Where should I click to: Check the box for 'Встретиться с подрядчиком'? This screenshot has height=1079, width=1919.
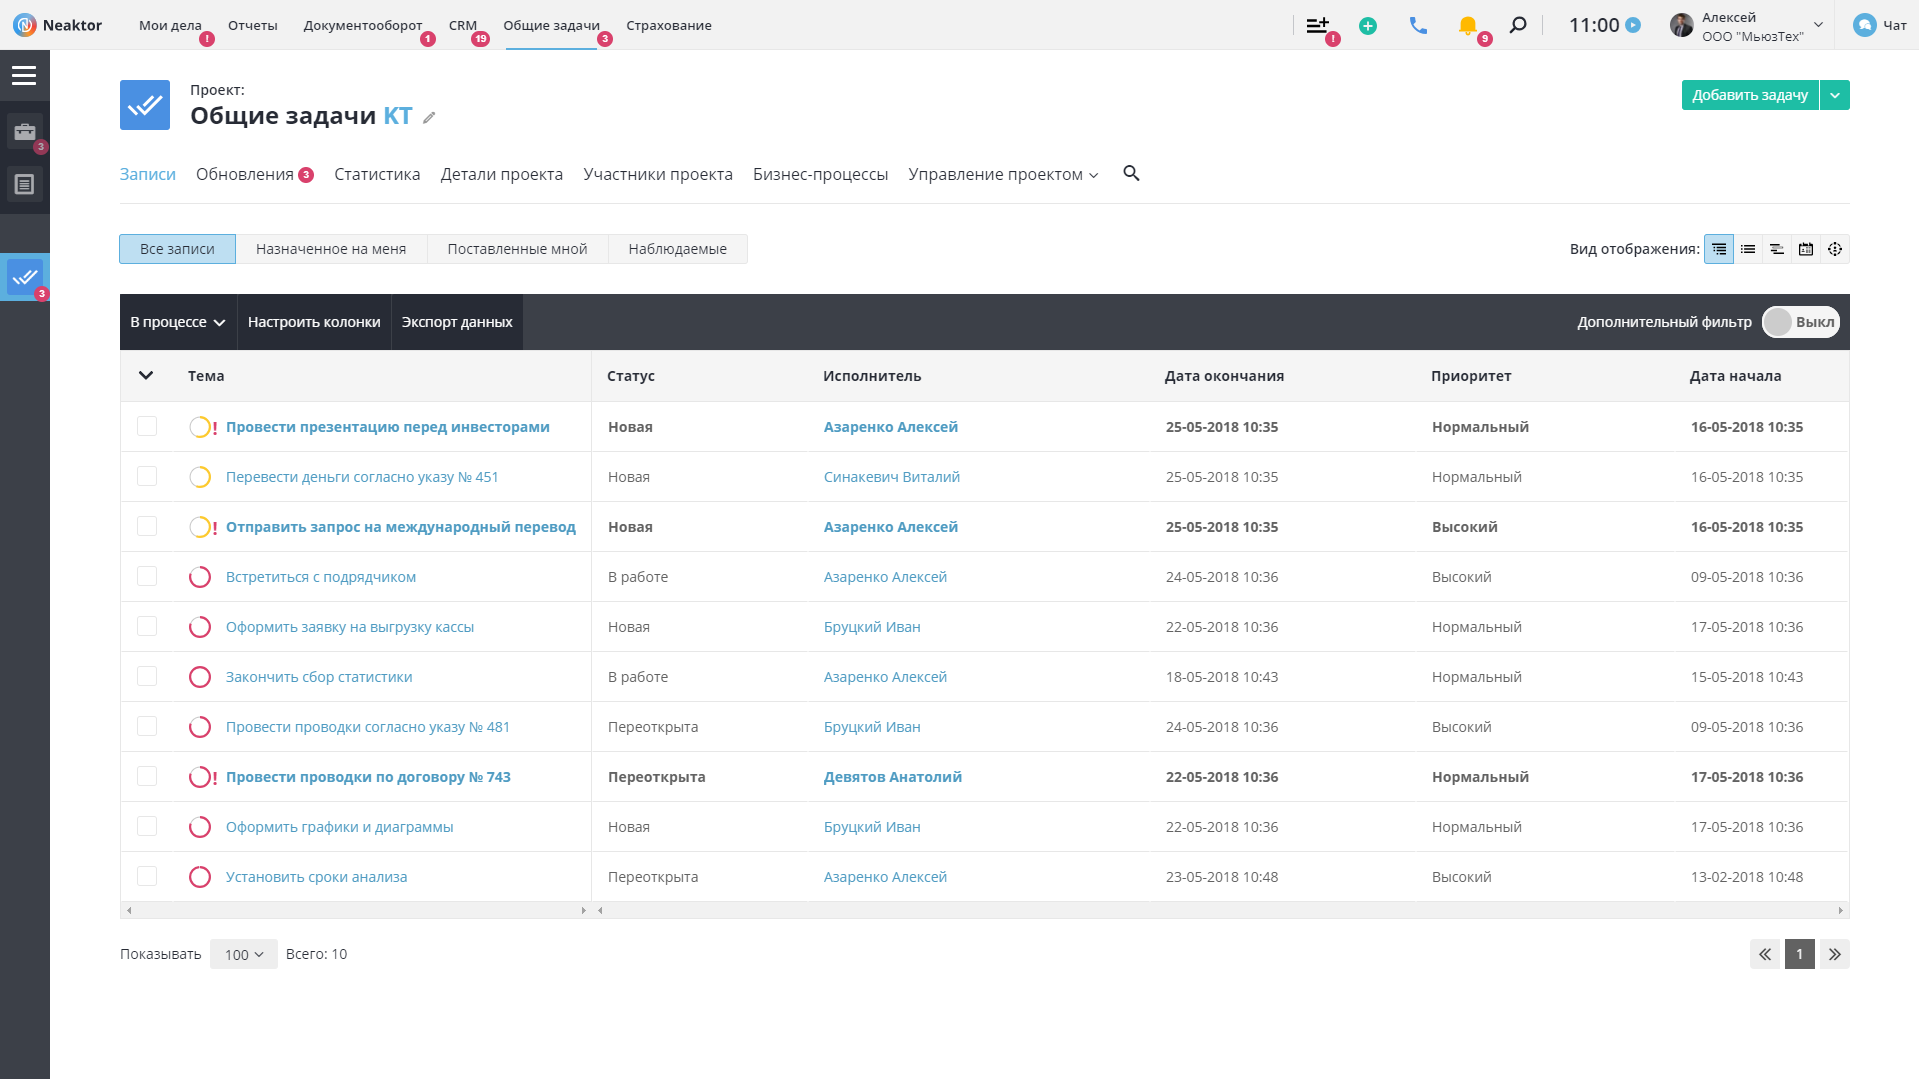point(147,577)
